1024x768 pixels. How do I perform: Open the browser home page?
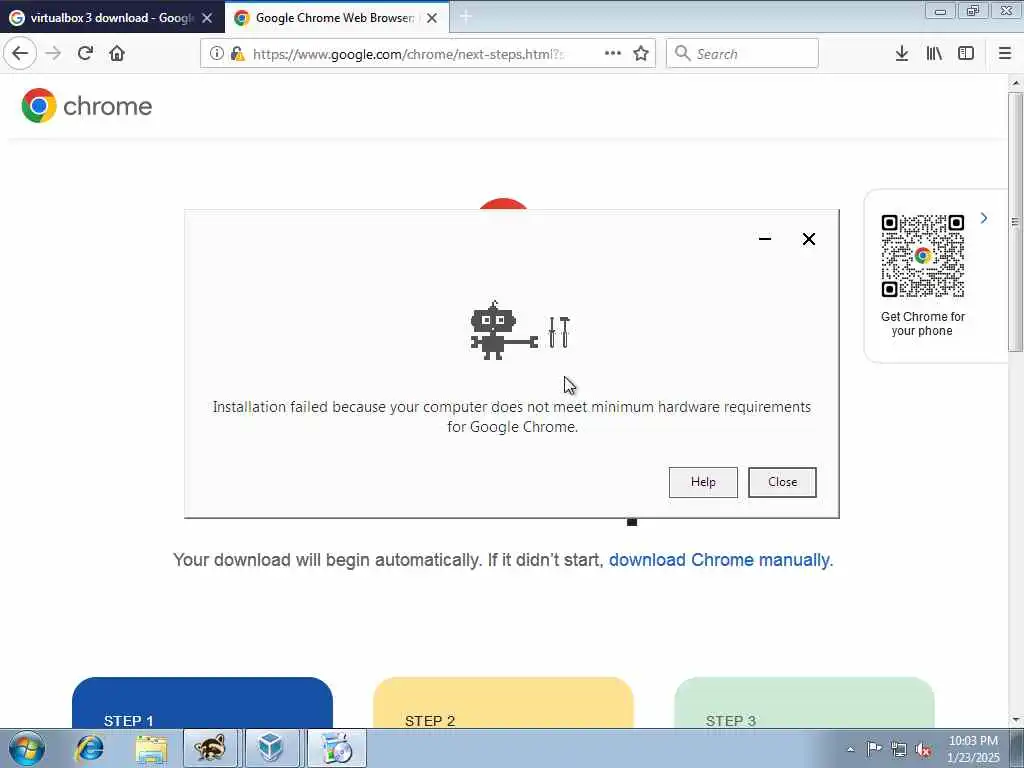tap(117, 53)
